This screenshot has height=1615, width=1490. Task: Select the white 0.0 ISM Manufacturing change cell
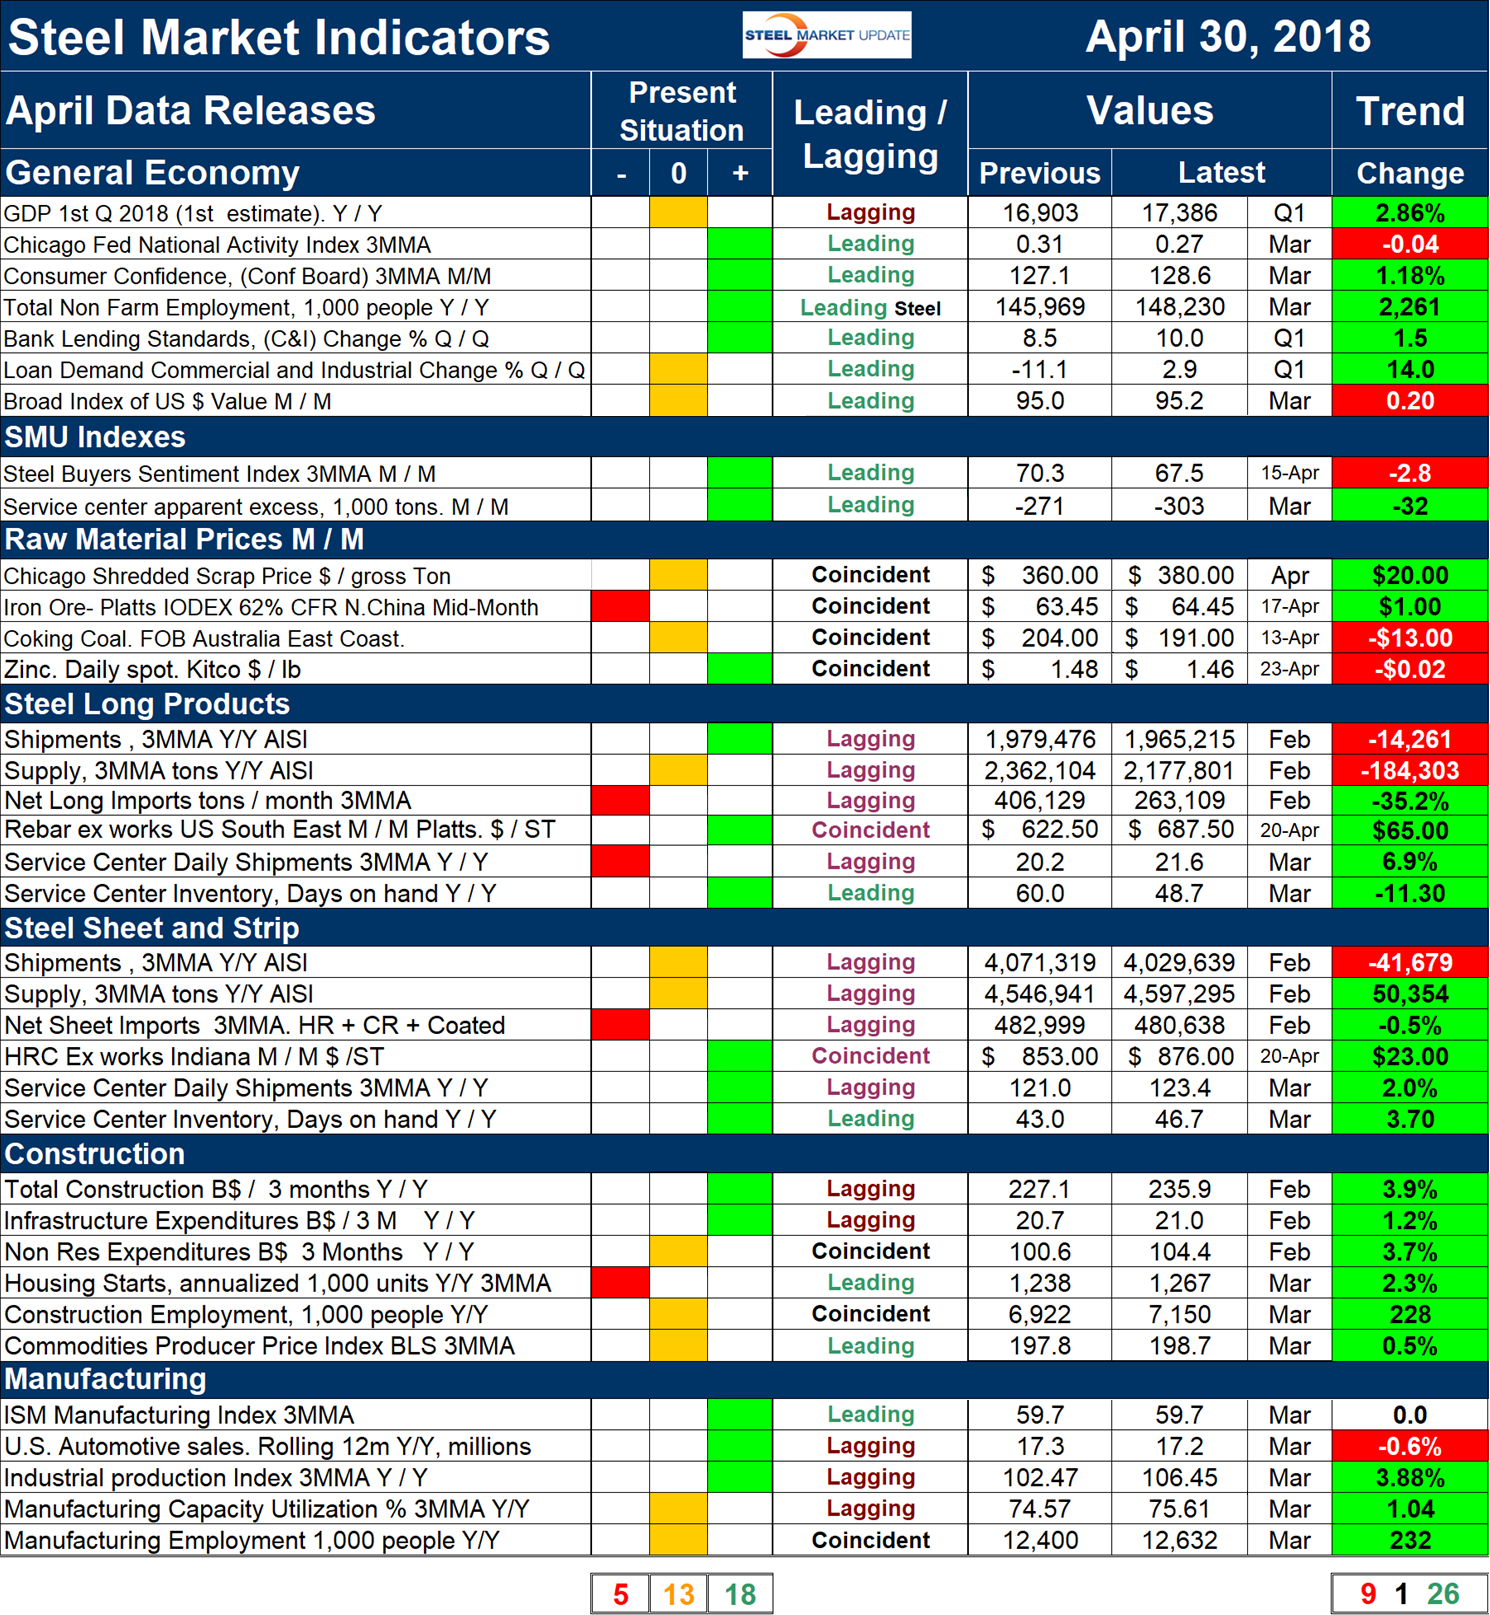tap(1409, 1415)
